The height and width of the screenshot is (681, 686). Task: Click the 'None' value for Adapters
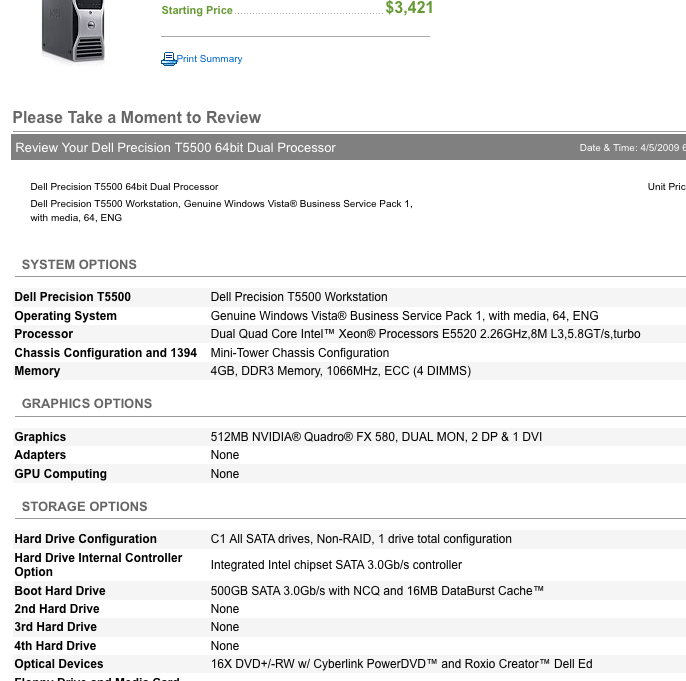[225, 455]
